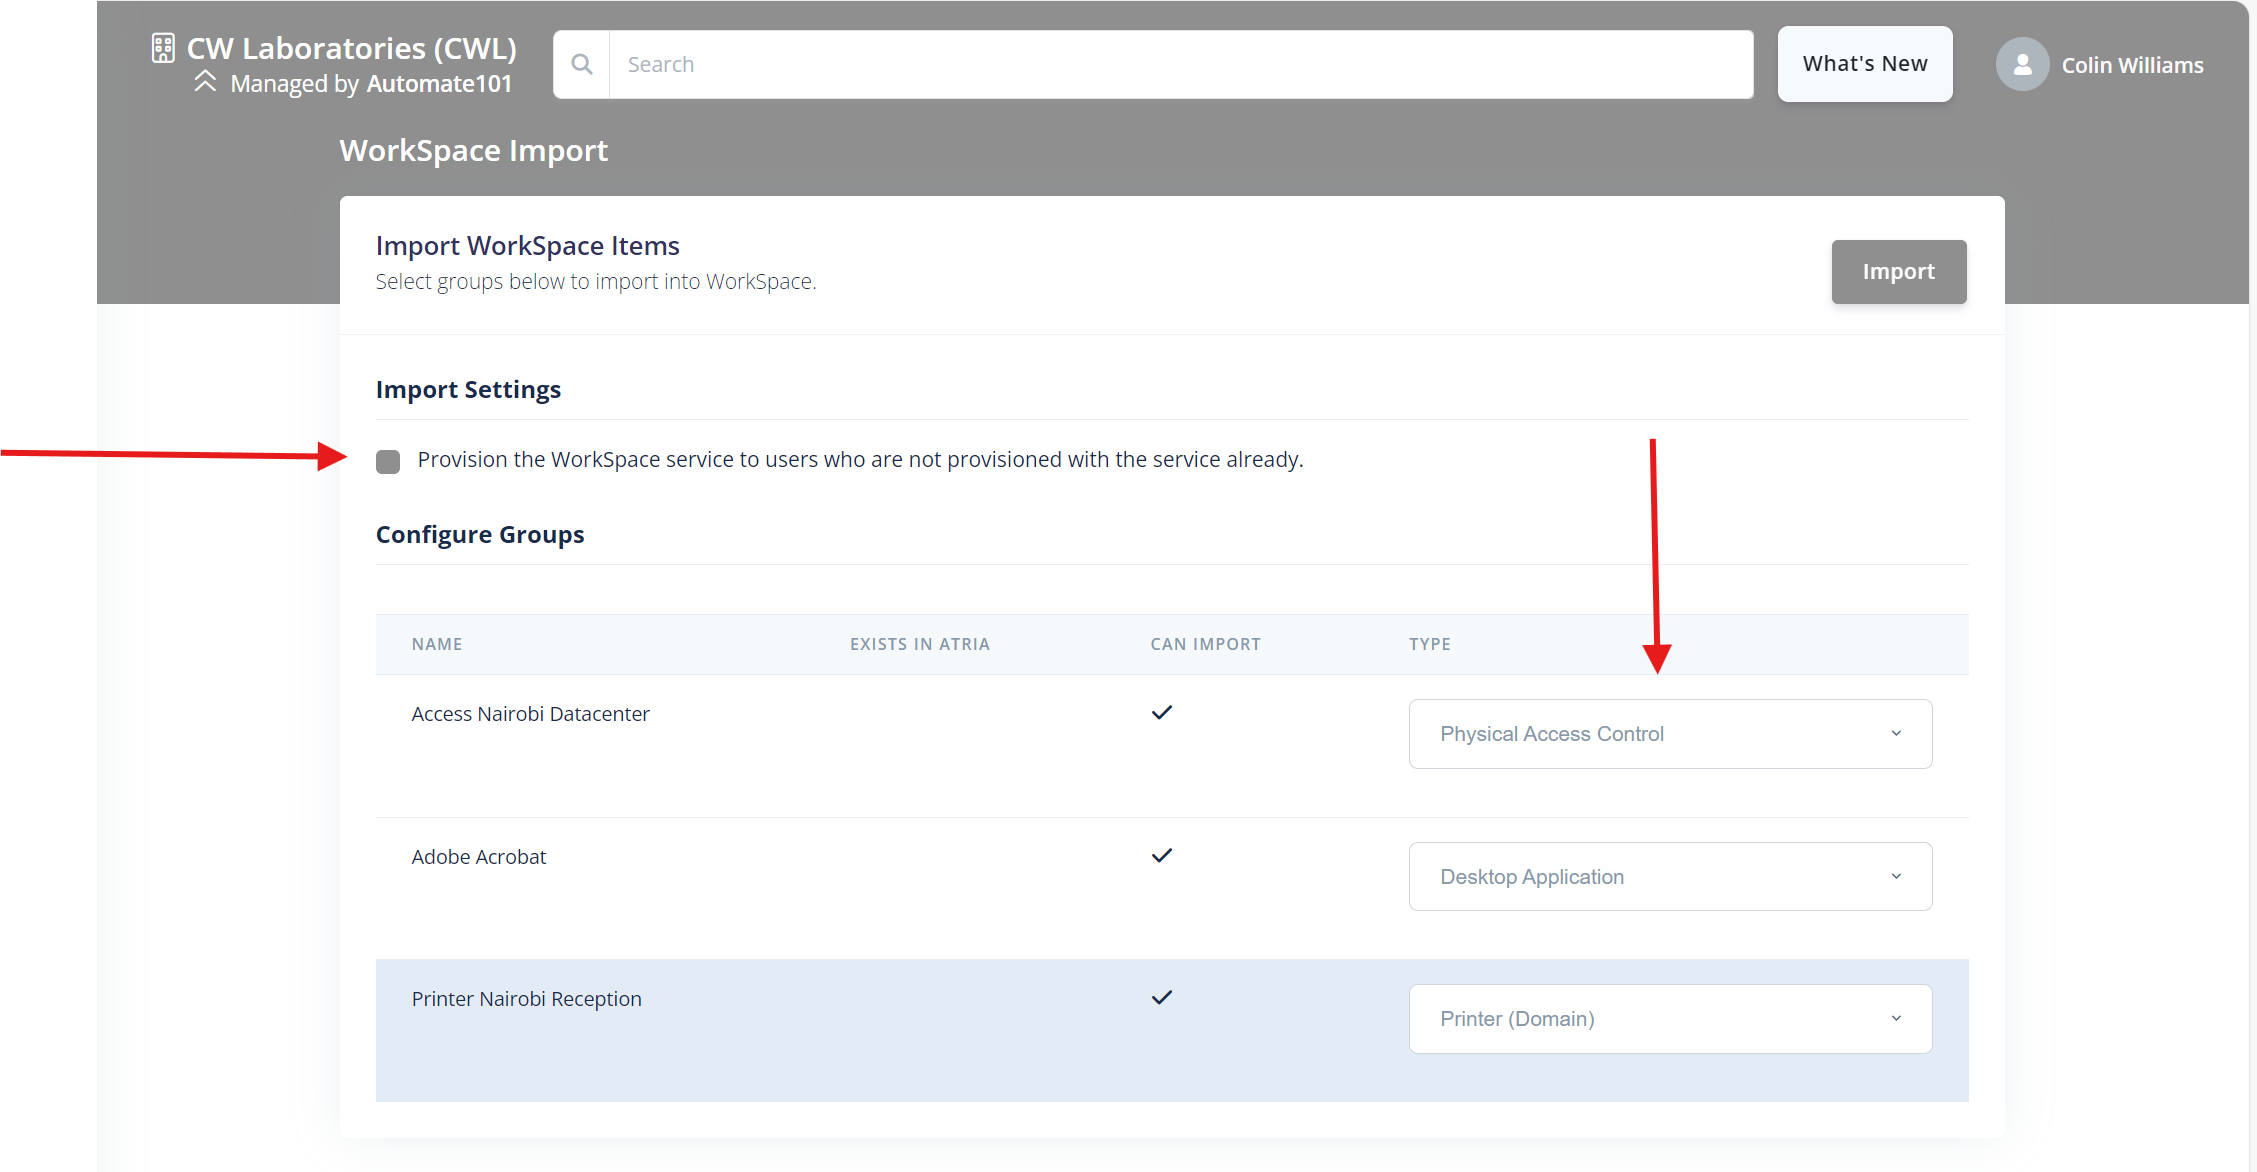The width and height of the screenshot is (2257, 1172).
Task: Click inside the Search input field
Action: point(1100,64)
